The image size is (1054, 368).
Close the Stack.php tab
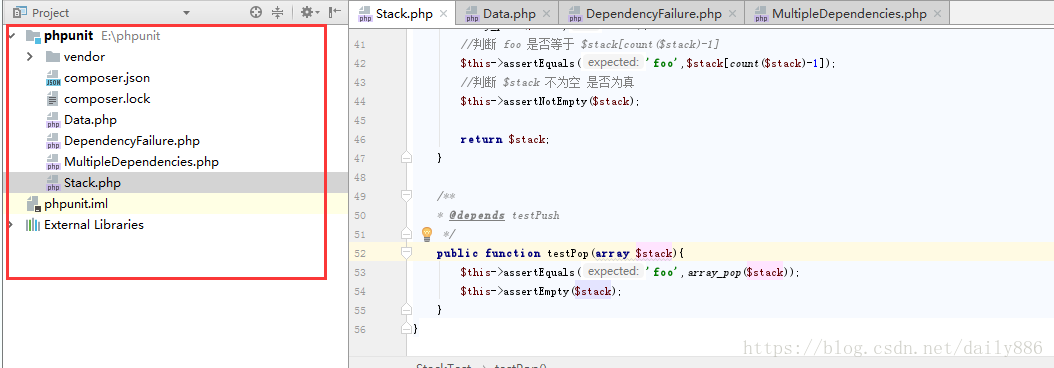pyautogui.click(x=443, y=13)
